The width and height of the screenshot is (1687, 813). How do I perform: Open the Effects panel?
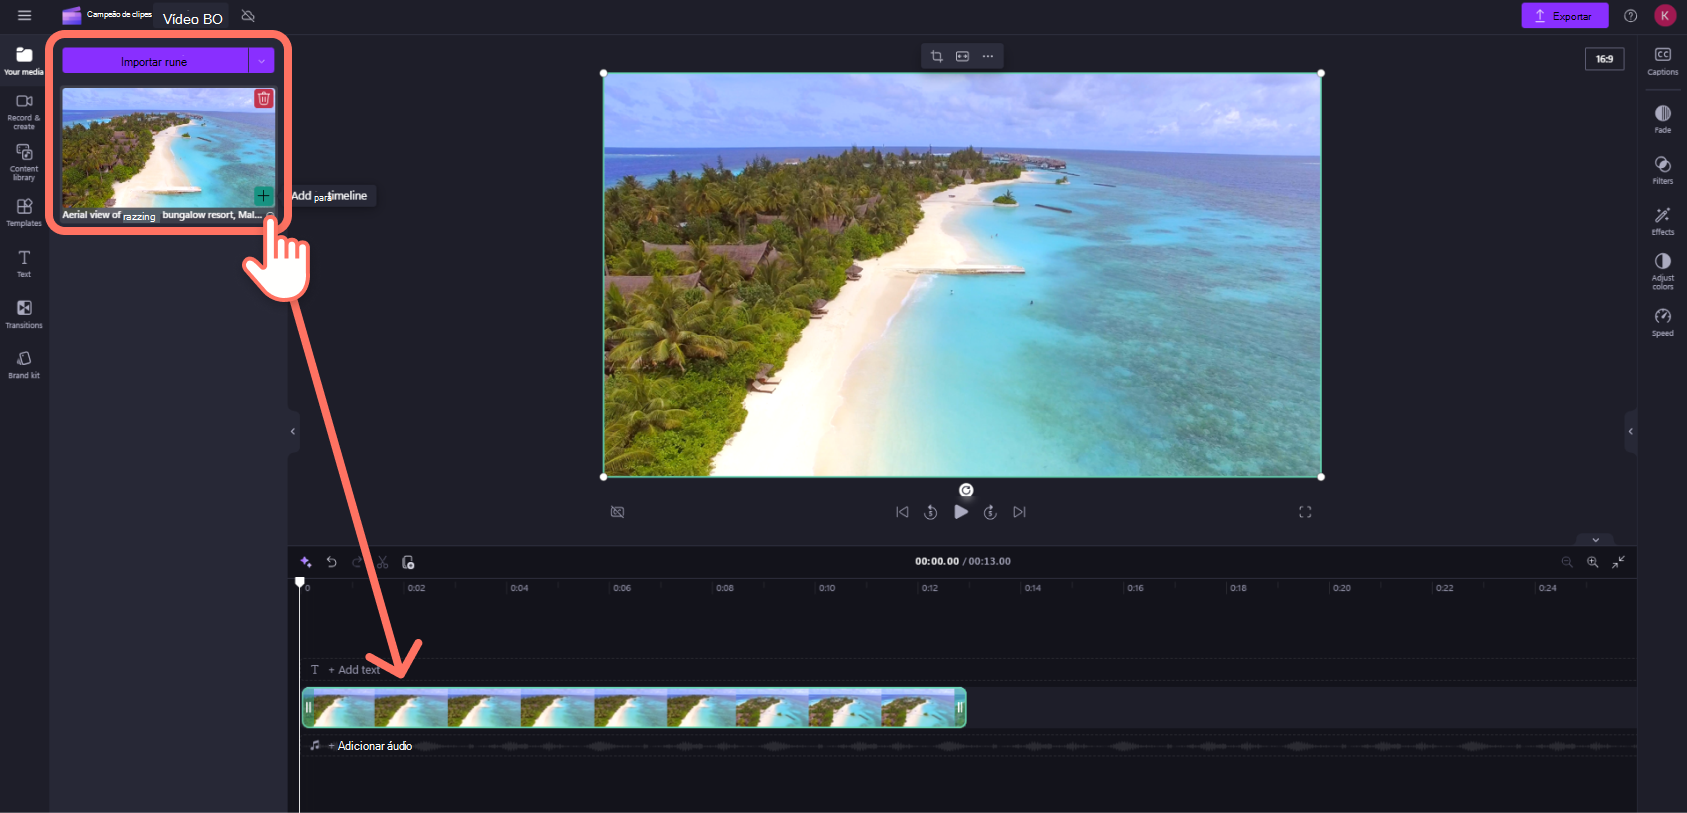point(1663,221)
